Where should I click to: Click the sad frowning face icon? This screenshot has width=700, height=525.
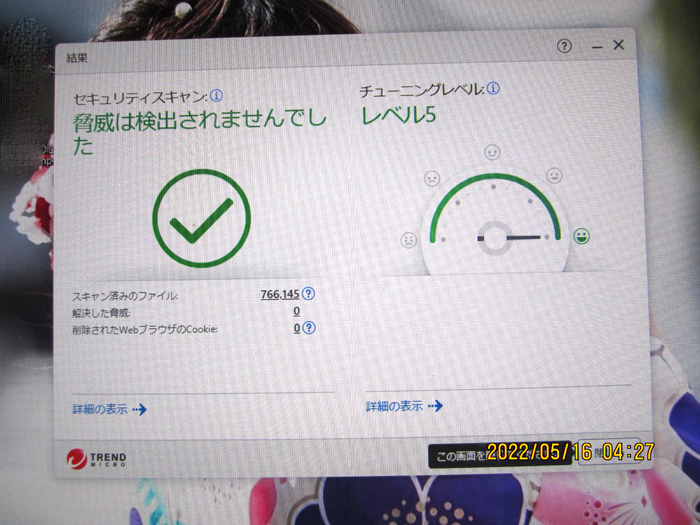[x=431, y=178]
